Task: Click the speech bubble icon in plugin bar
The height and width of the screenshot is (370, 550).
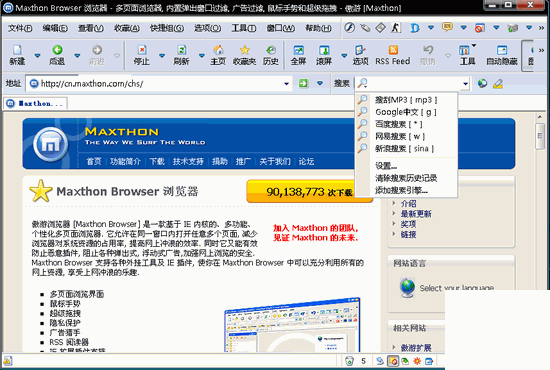Action: [x=447, y=27]
